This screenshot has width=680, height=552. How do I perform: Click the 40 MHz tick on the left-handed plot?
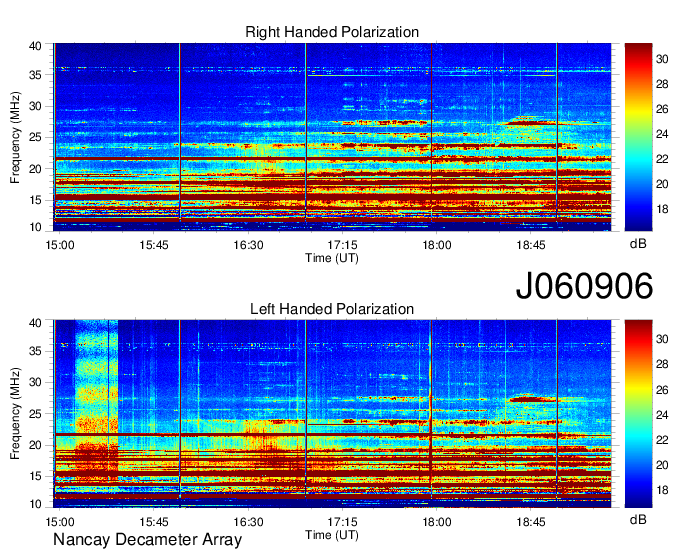35,323
